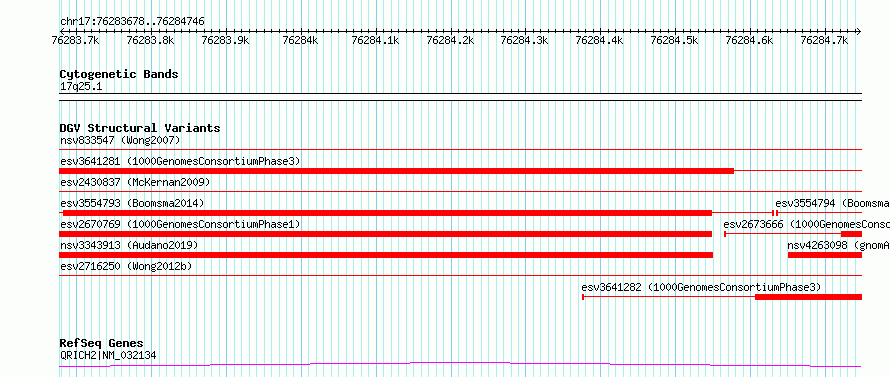Open the esv2430837 (McKernan2009) variant
The height and width of the screenshot is (377, 890).
(135, 182)
